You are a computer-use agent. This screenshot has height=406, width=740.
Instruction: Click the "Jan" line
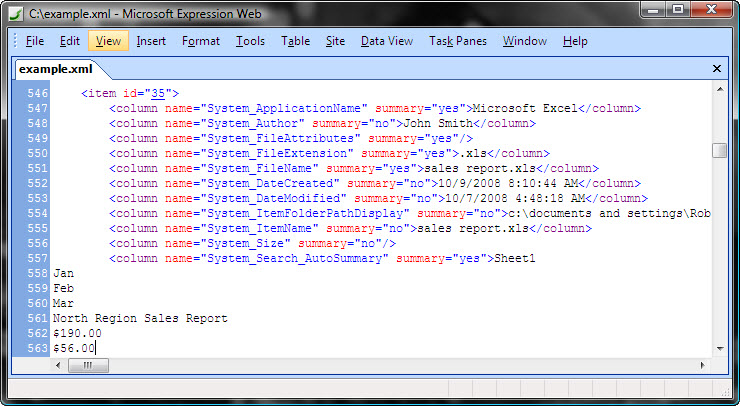pos(63,273)
